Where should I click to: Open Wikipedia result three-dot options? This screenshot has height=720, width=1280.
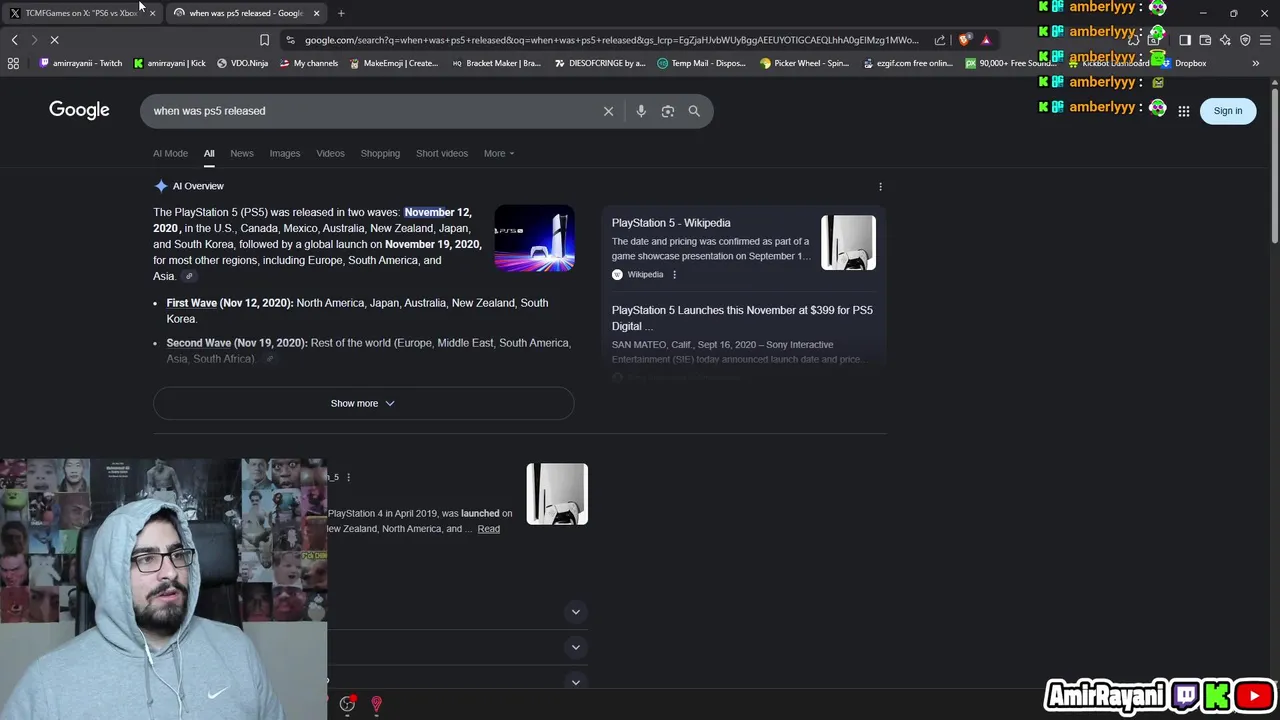pyautogui.click(x=674, y=274)
